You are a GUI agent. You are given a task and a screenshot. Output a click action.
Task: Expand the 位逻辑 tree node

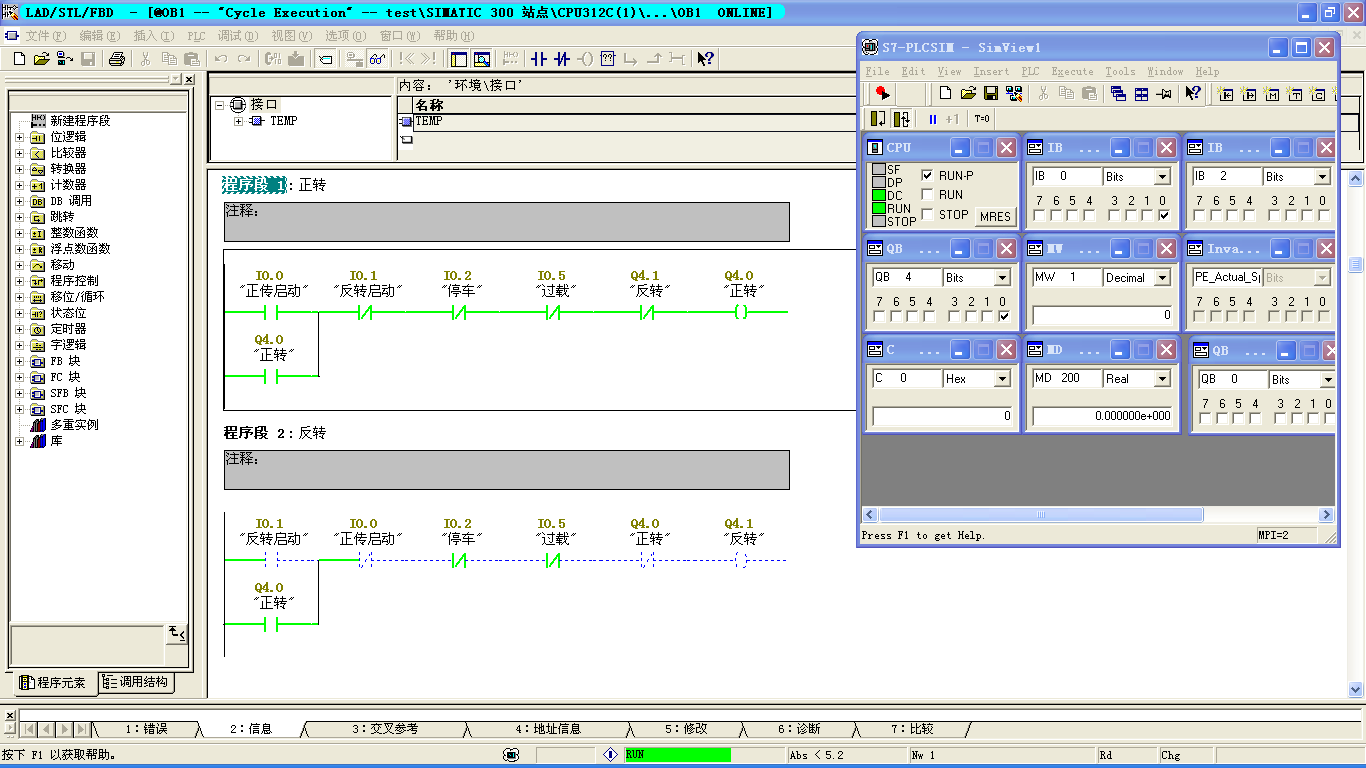click(x=19, y=137)
